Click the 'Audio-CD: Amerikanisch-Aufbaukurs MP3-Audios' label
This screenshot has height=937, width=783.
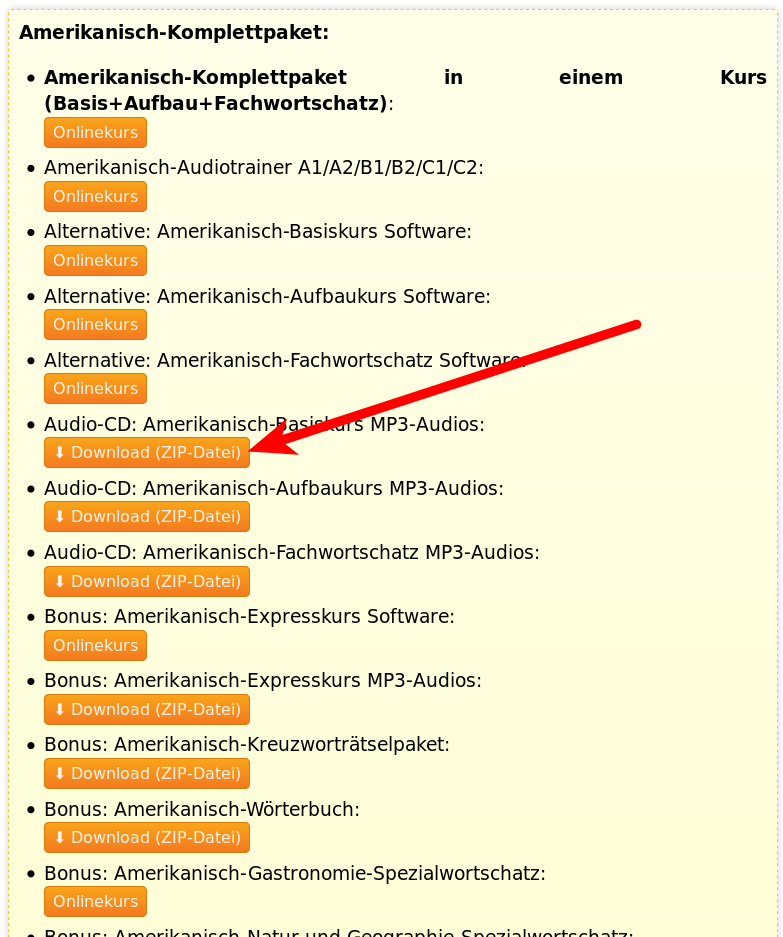click(273, 488)
